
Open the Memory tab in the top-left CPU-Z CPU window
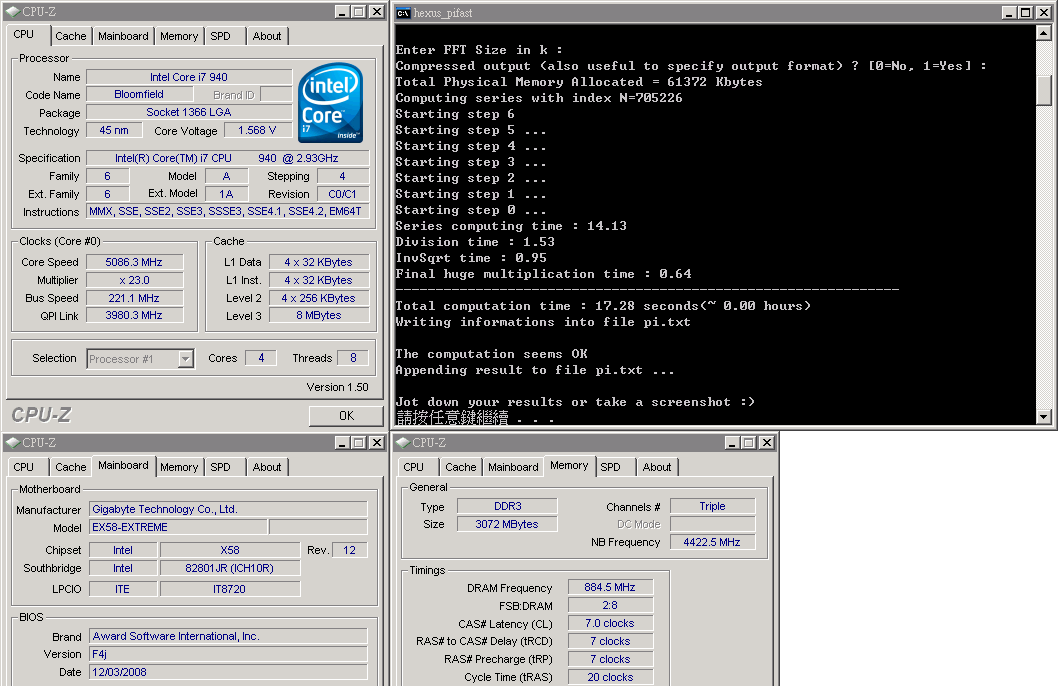(179, 36)
